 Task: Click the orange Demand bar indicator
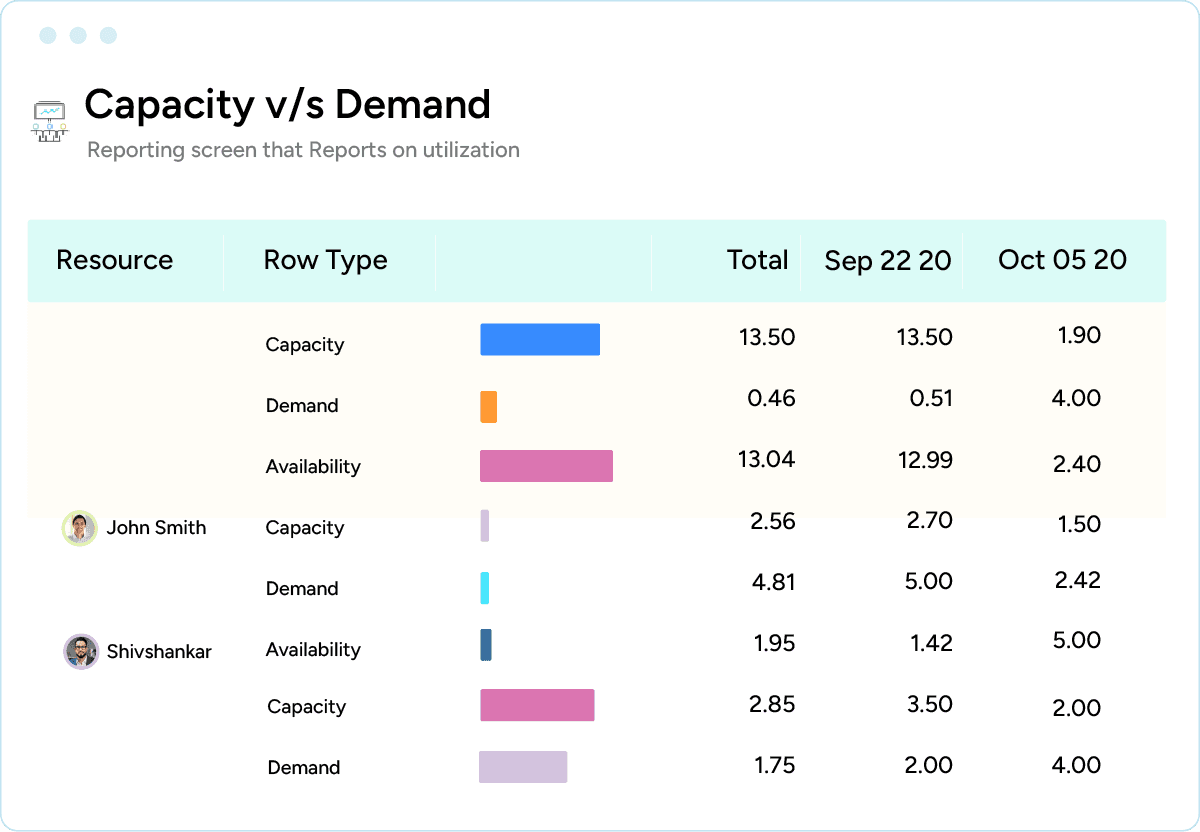click(487, 407)
